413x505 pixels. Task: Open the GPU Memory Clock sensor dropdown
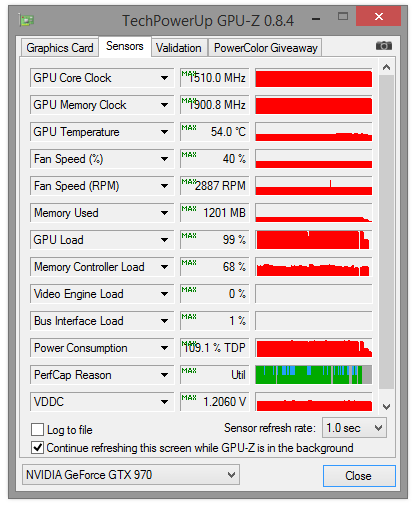click(164, 105)
